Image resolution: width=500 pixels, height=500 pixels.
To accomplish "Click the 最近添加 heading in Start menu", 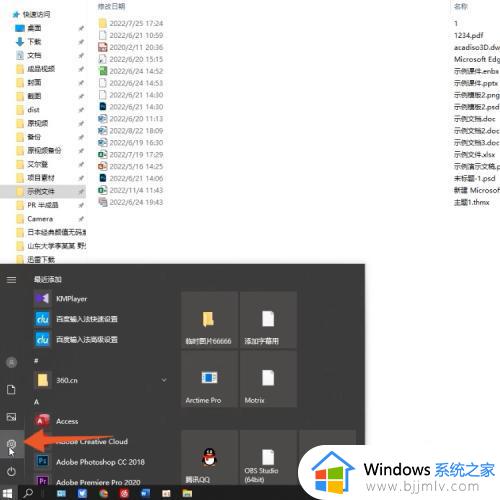I will pos(48,279).
